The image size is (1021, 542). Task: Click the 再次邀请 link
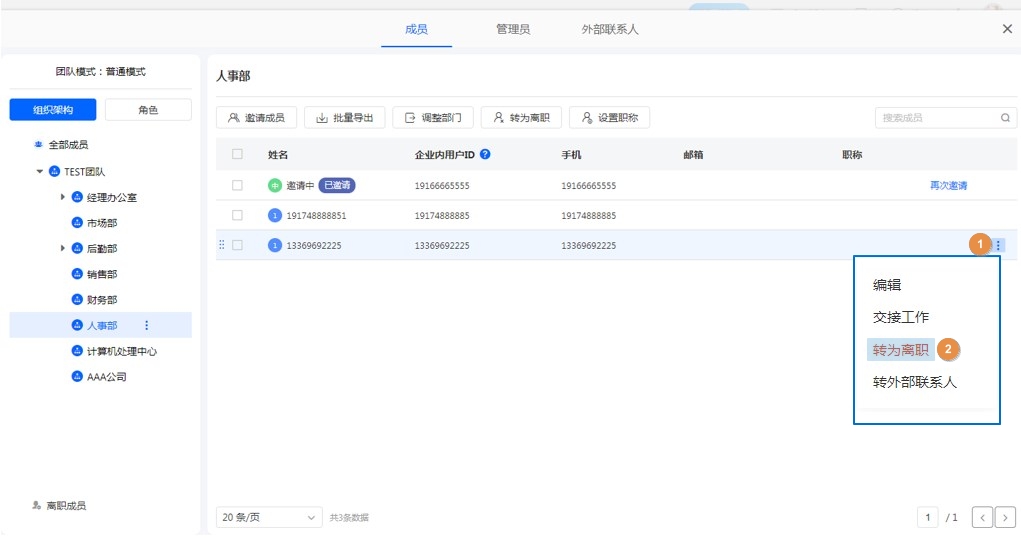(x=948, y=186)
